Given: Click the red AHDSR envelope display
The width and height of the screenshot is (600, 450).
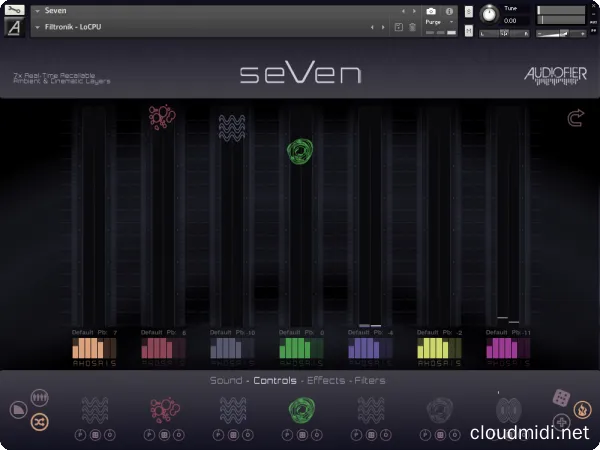Looking at the screenshot, I should (163, 348).
